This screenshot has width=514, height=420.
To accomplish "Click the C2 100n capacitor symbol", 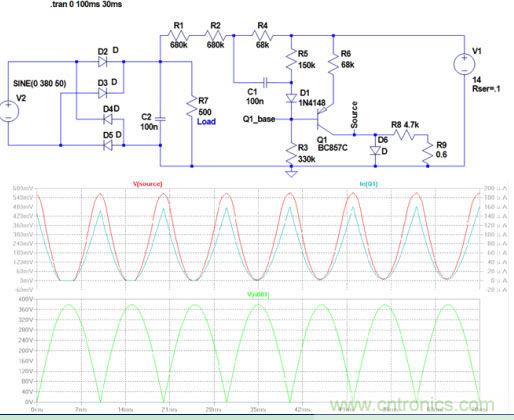I will point(160,118).
